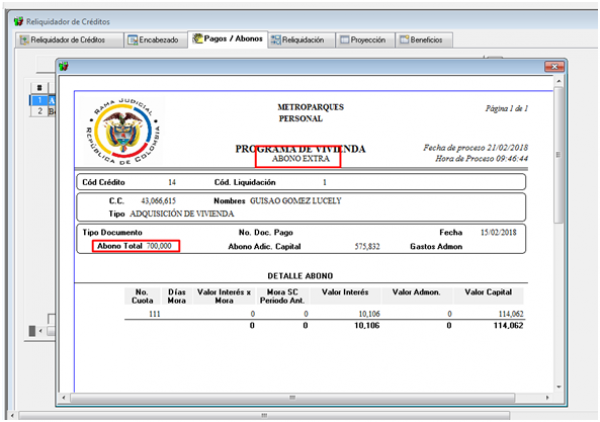Click the Fecha de proceso 21/02/2018 text
This screenshot has width=600, height=422.
(476, 148)
